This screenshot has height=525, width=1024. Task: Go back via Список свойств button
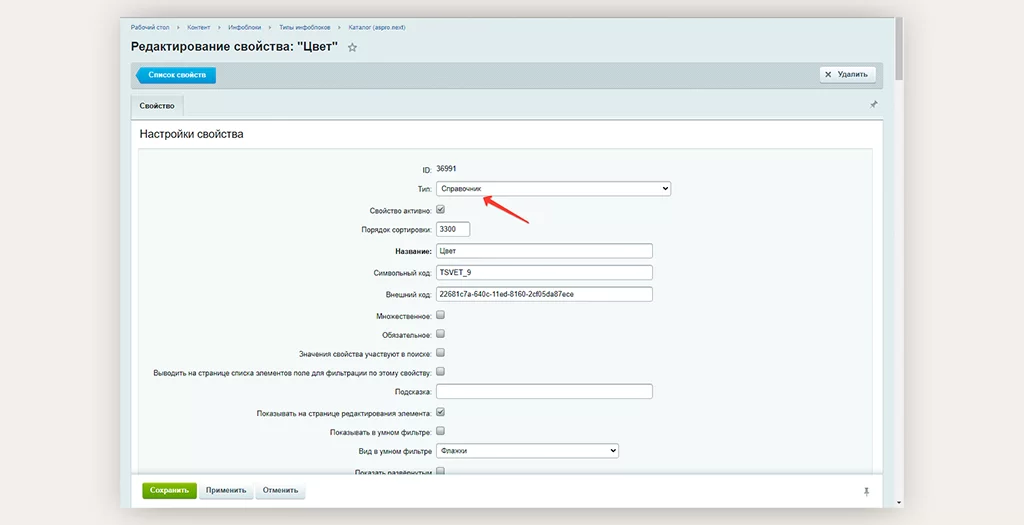tap(176, 75)
